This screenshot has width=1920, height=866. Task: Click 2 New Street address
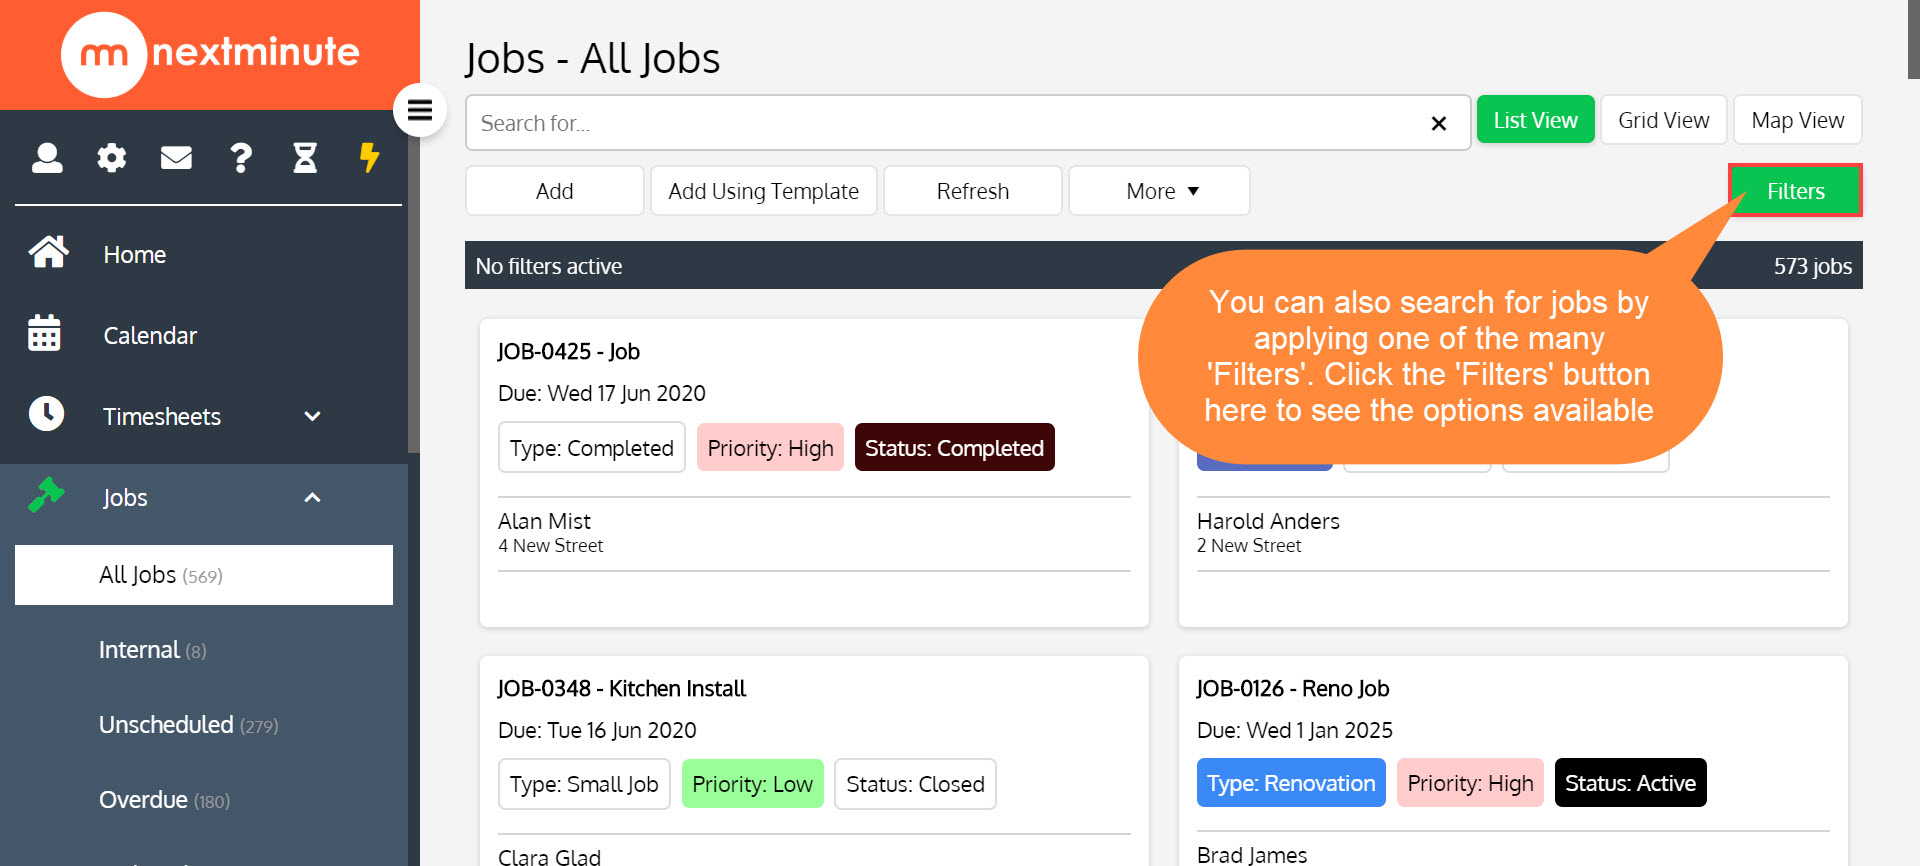tap(1249, 546)
